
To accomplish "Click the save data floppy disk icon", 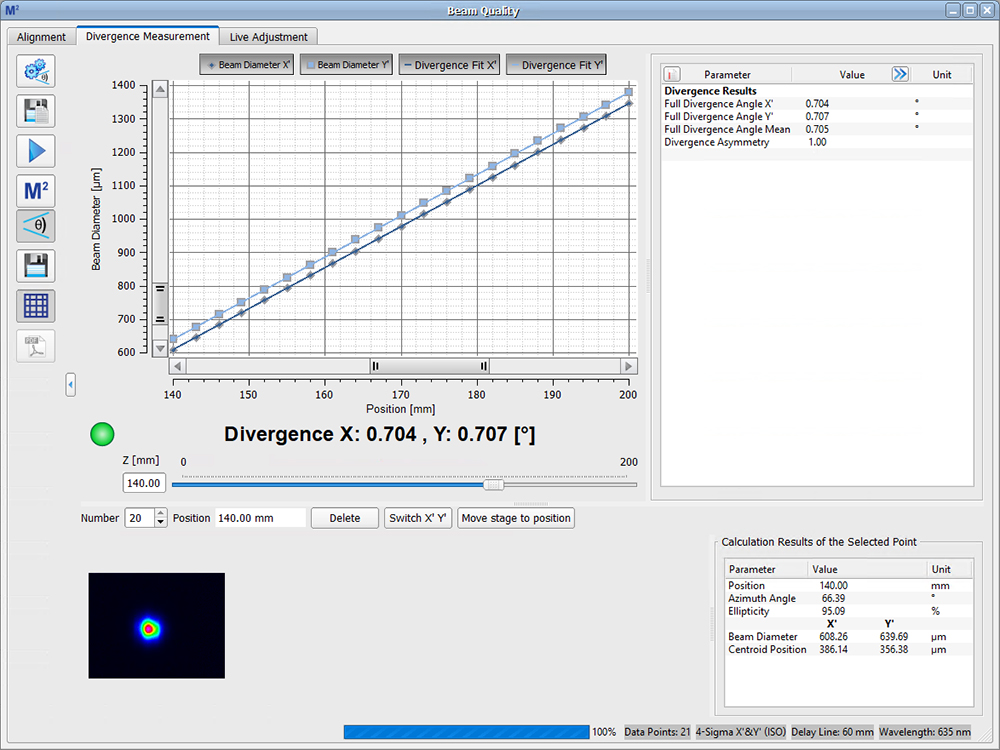I will point(36,266).
